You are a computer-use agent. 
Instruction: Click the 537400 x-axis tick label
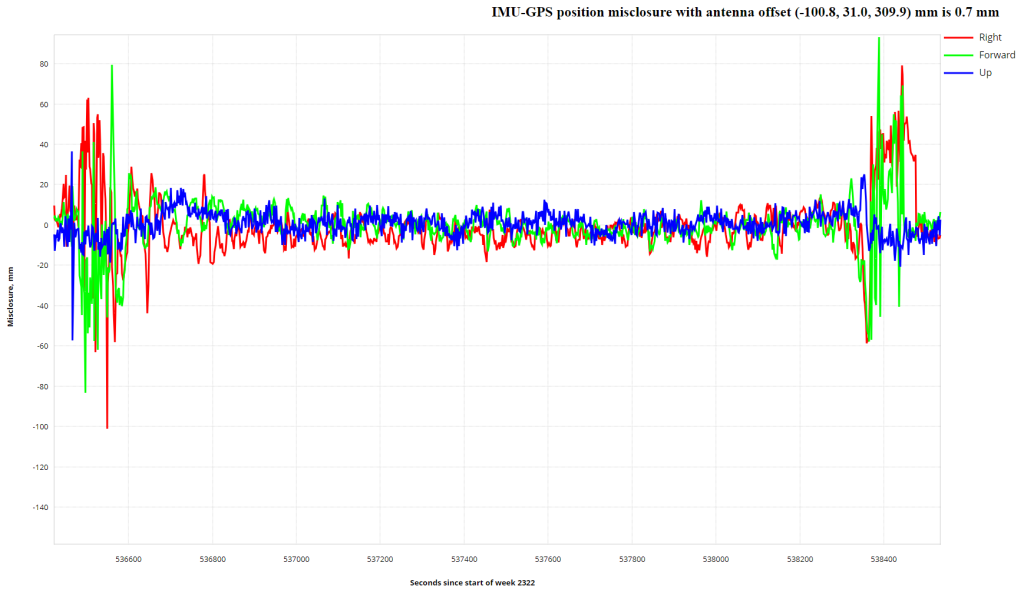(464, 559)
